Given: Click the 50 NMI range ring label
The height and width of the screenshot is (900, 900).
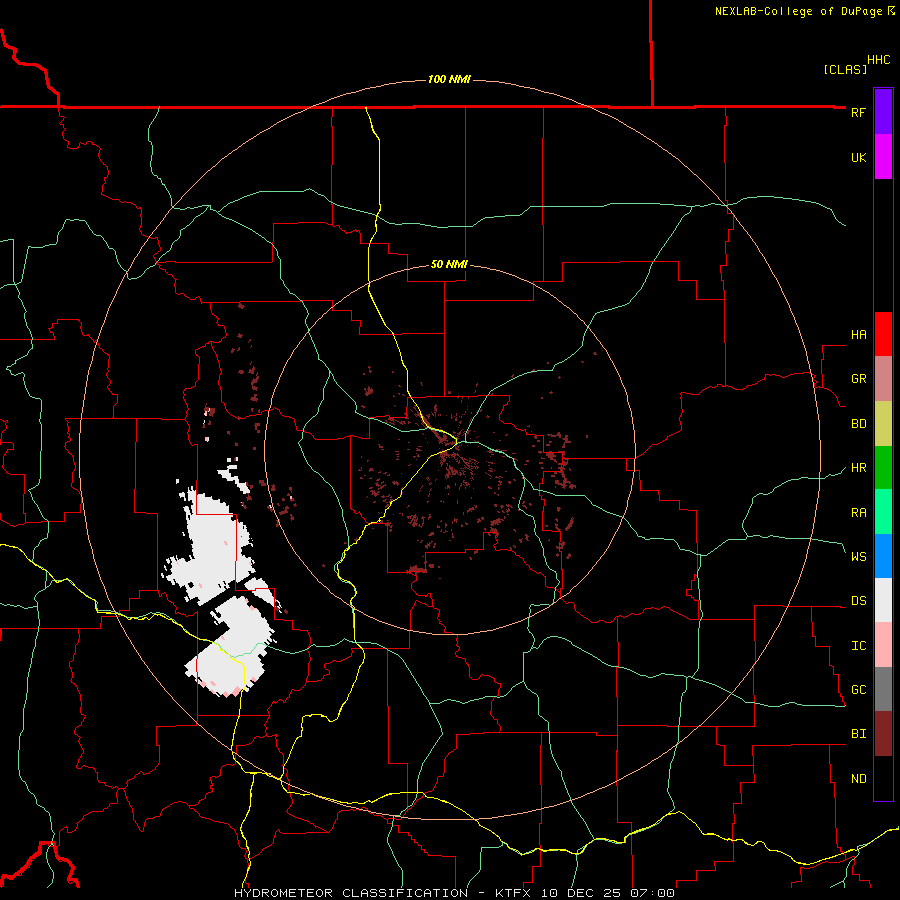Looking at the screenshot, I should point(449,264).
